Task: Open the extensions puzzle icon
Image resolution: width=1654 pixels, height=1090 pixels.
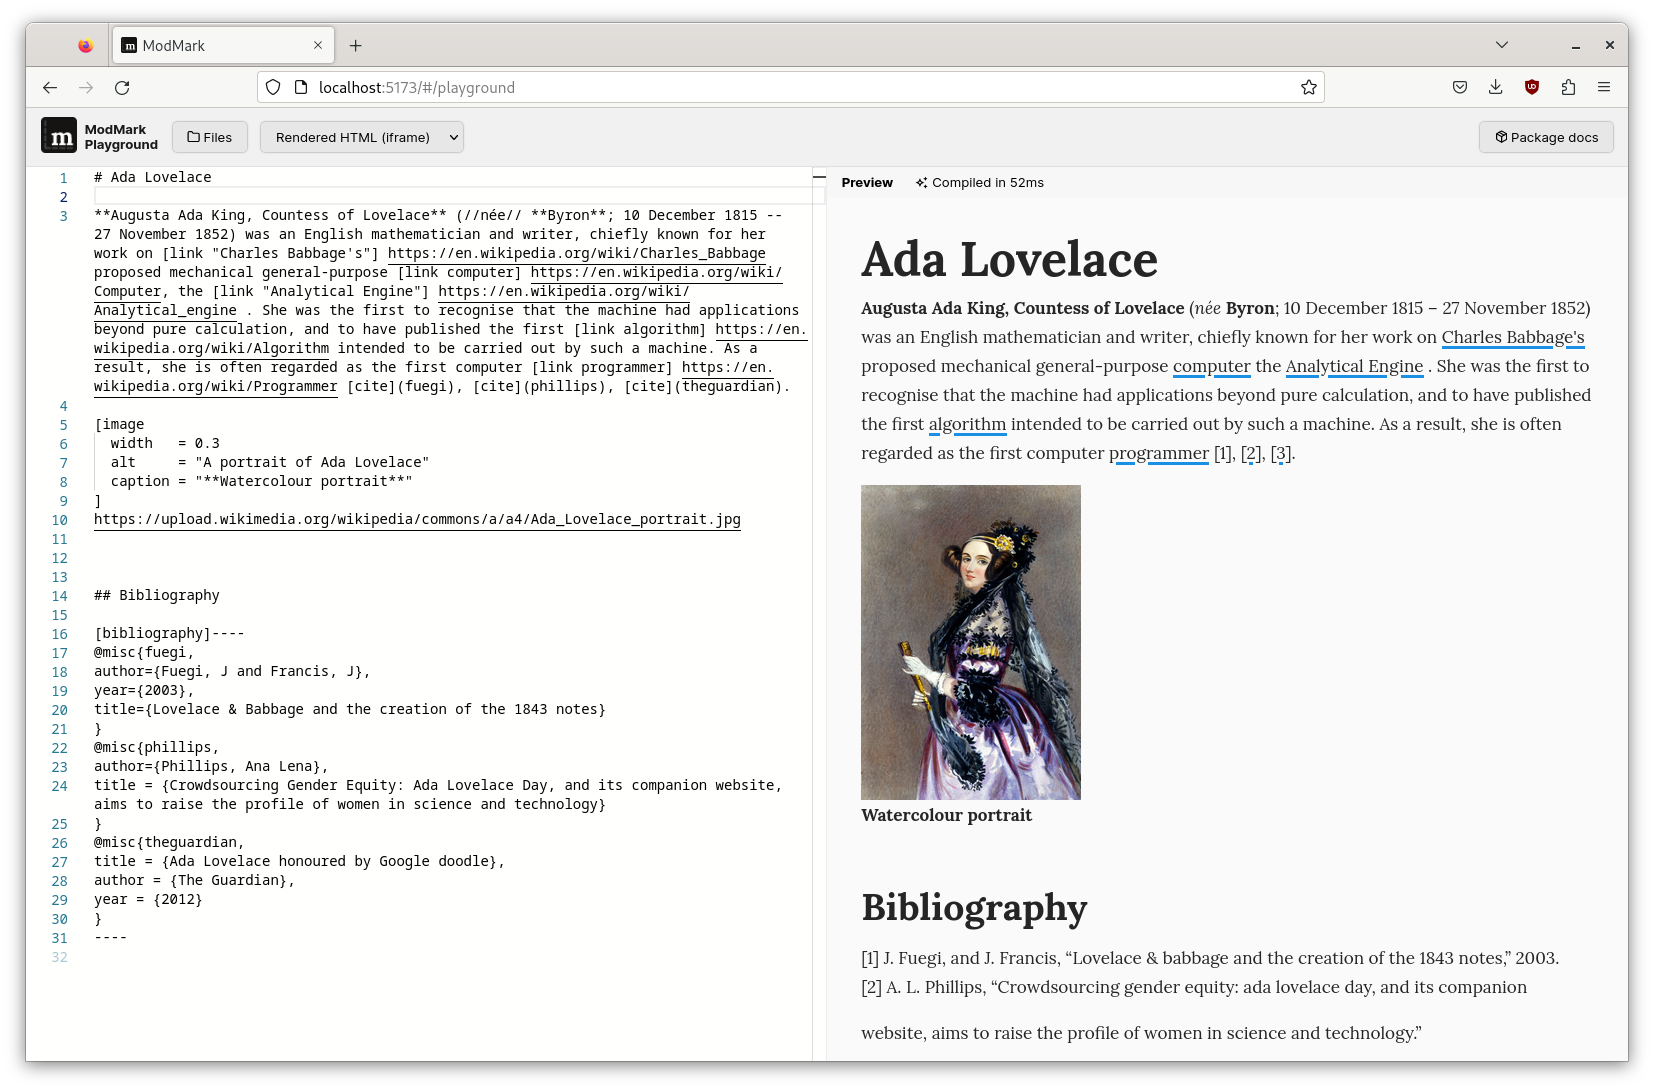Action: (x=1568, y=88)
